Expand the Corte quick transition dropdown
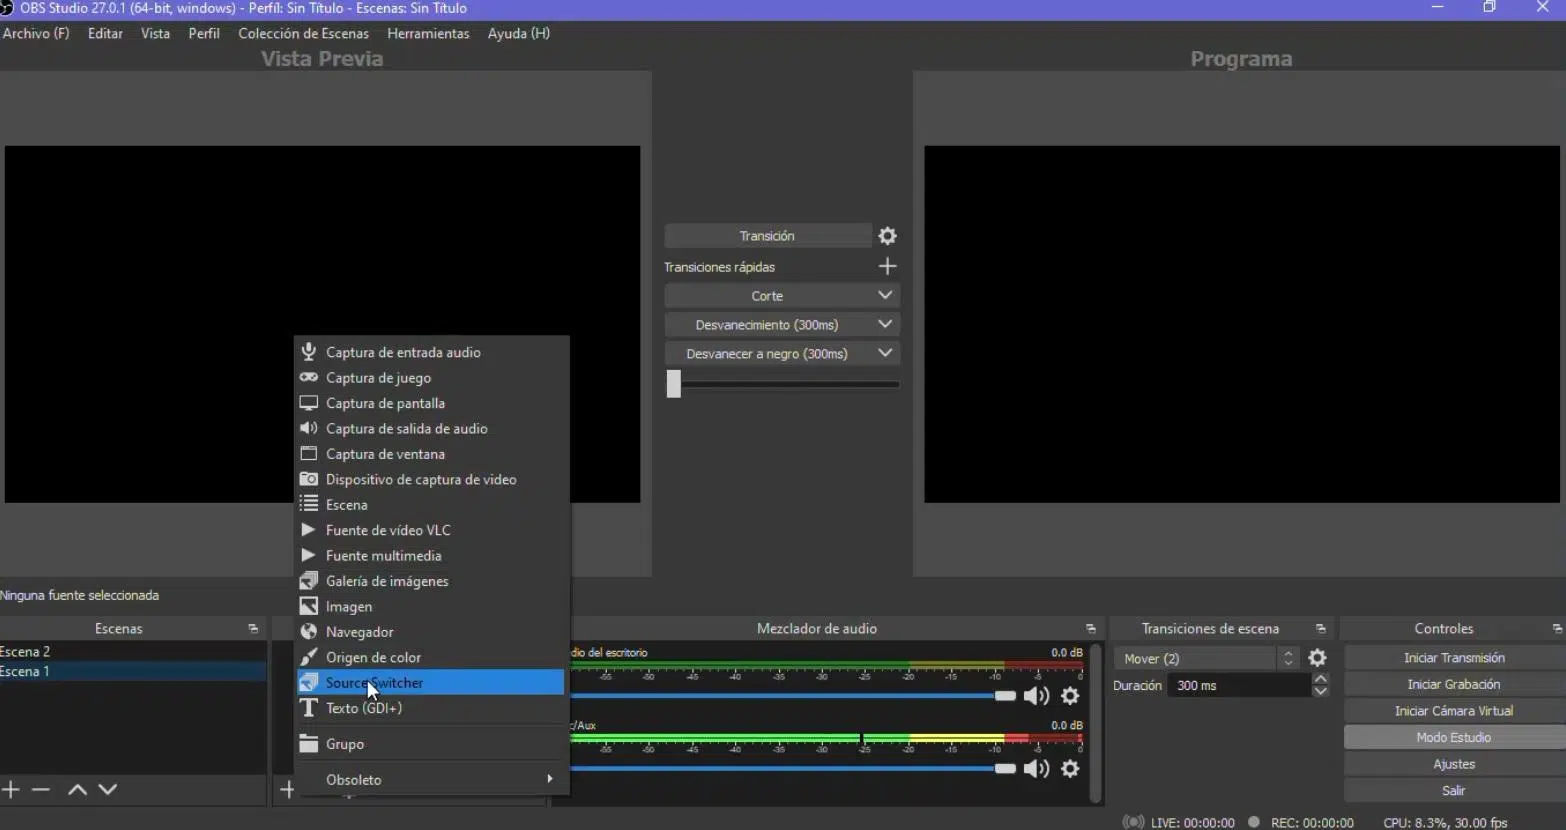Image resolution: width=1566 pixels, height=830 pixels. (x=884, y=296)
